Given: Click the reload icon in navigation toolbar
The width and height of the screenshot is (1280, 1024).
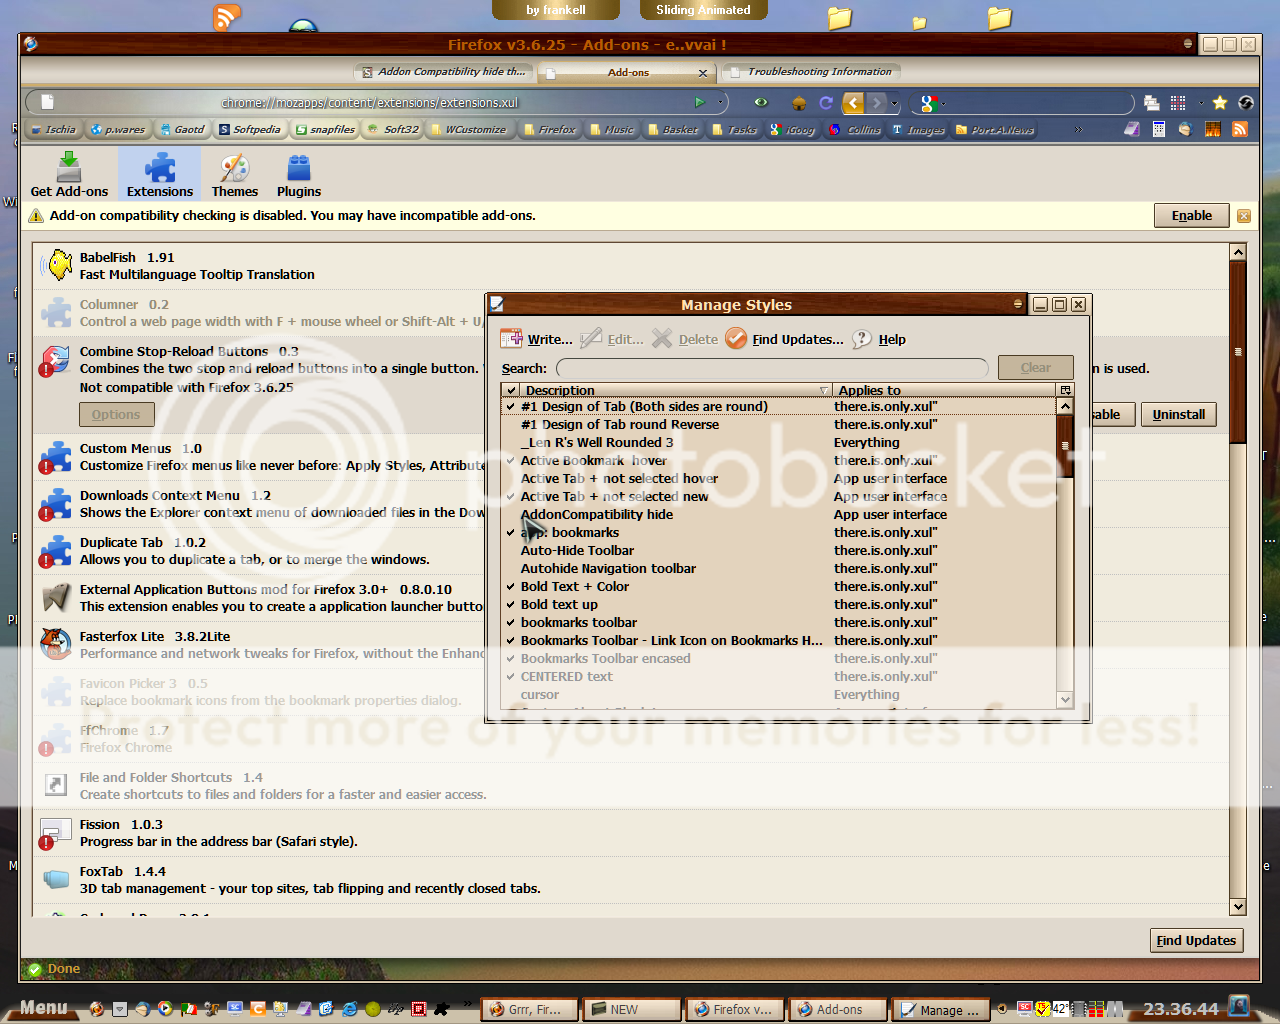Looking at the screenshot, I should [x=826, y=103].
